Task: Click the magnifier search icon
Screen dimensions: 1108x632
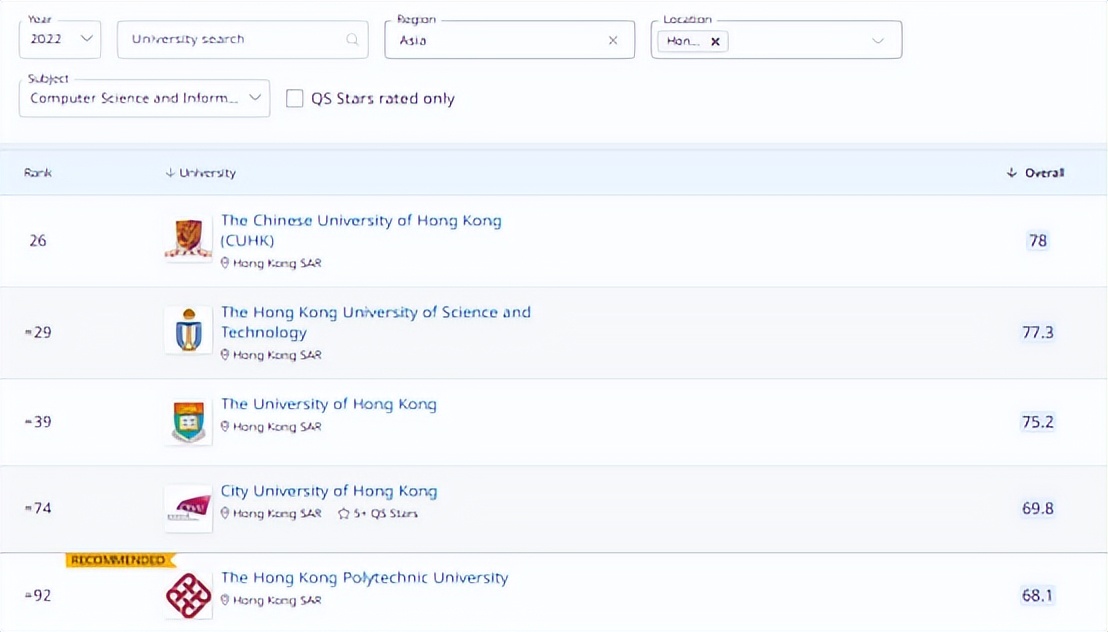Action: pos(352,40)
